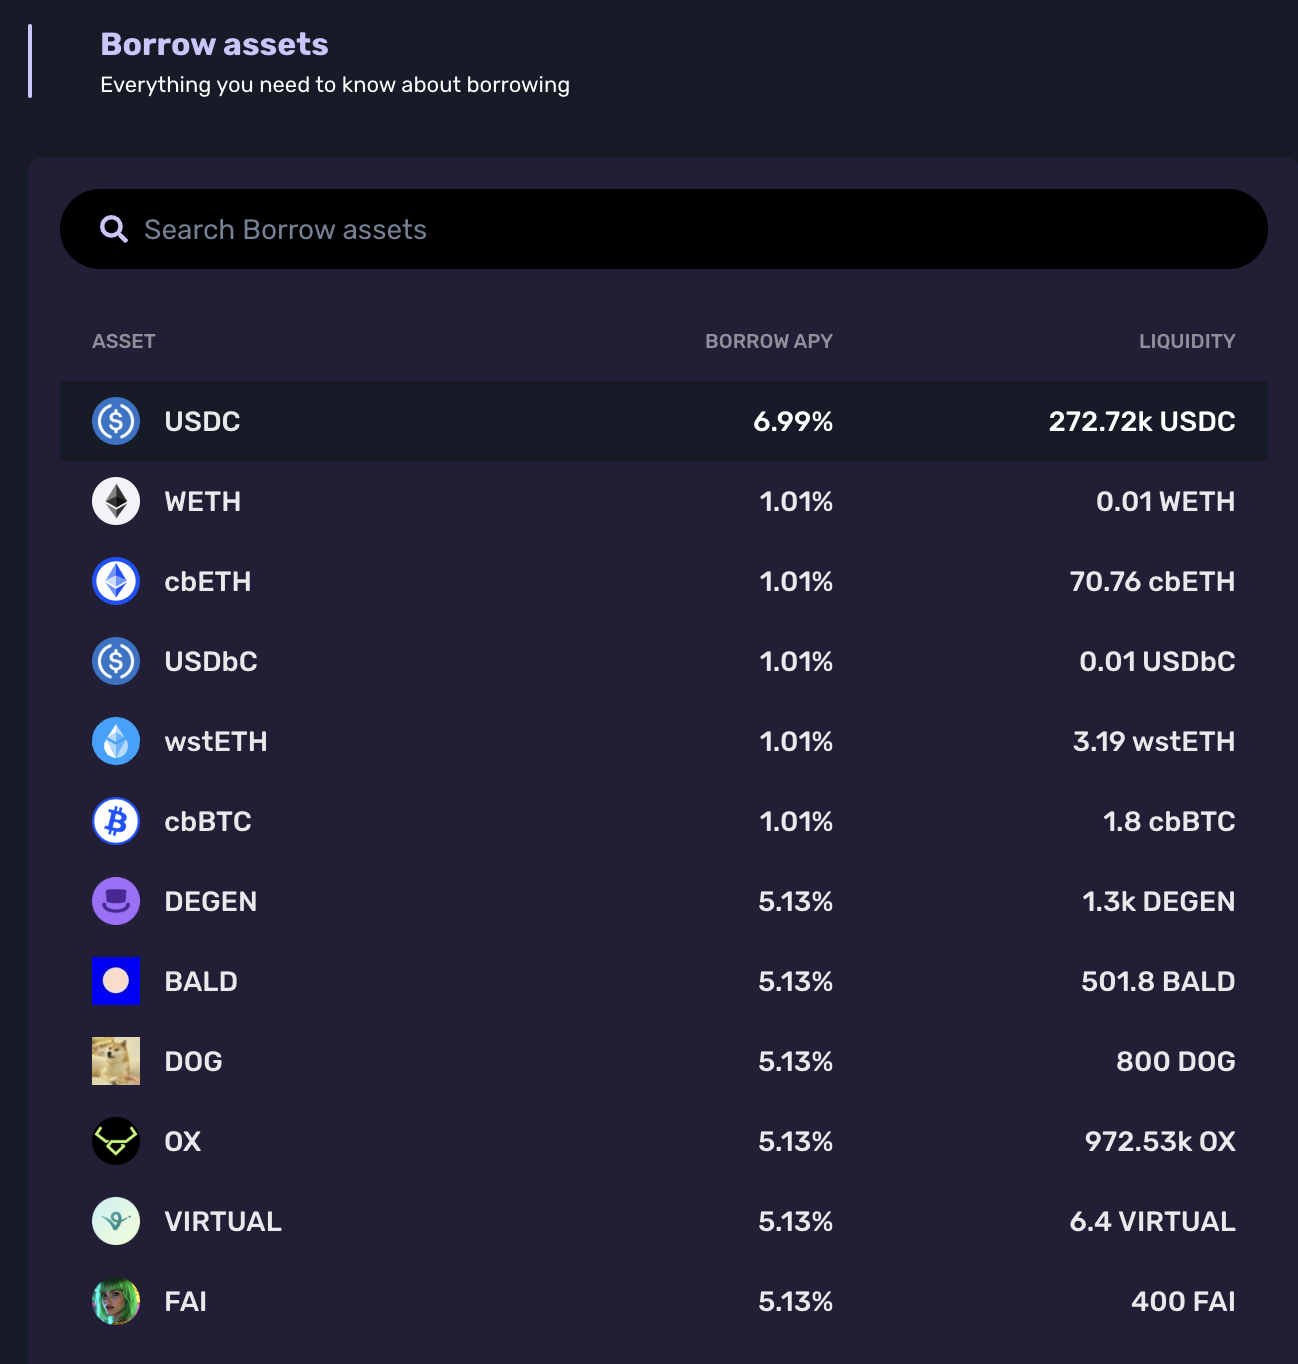Image resolution: width=1298 pixels, height=1364 pixels.
Task: Click the USDC coin icon
Action: [x=116, y=421]
